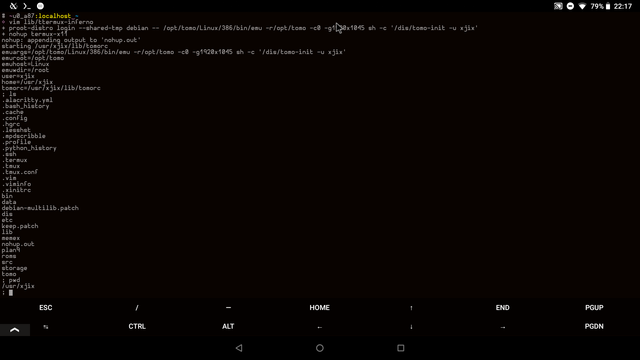This screenshot has height=360, width=640.
Task: Click the /usr/xjix pwd output
Action: [x=18, y=286]
